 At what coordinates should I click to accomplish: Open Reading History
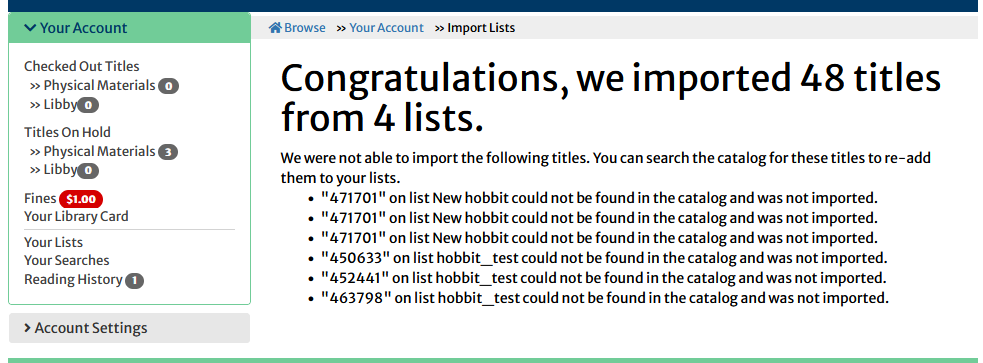click(73, 280)
